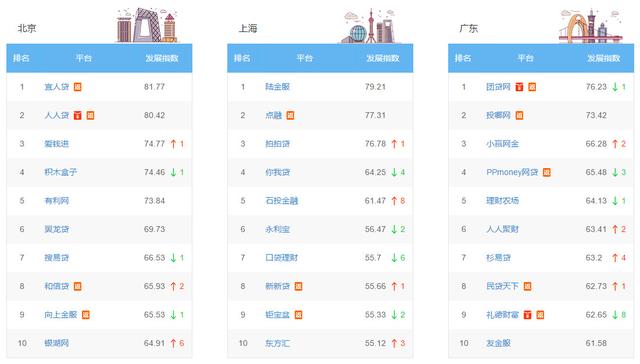The image size is (640, 364).
Task: Open the 拍拍贷 platform link
Action: (x=278, y=144)
